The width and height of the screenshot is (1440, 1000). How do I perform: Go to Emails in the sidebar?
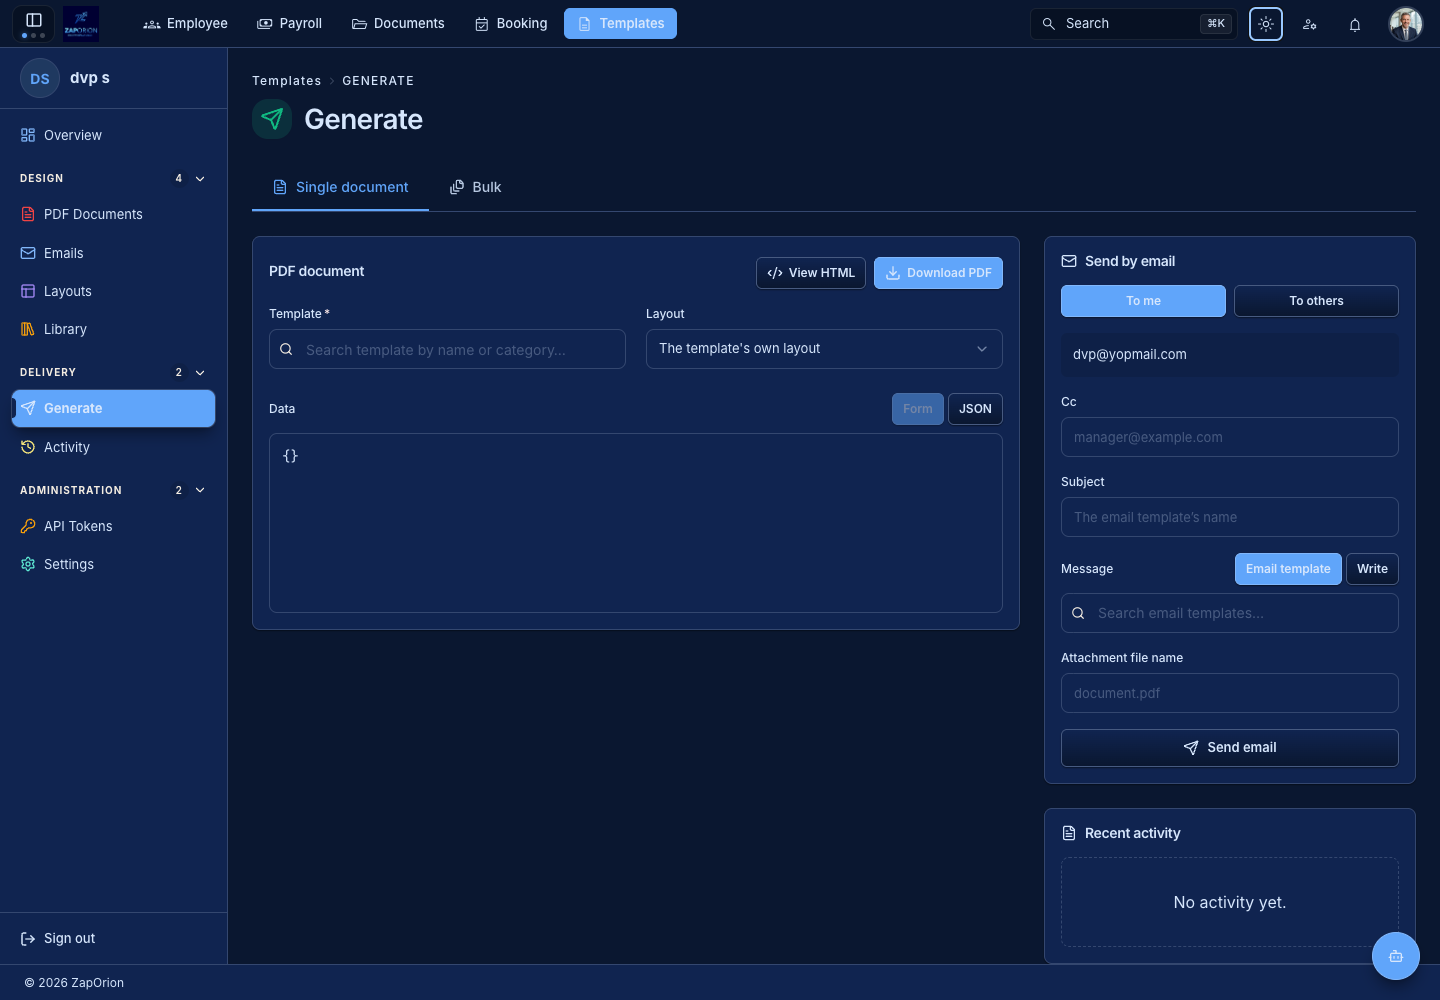tap(113, 253)
